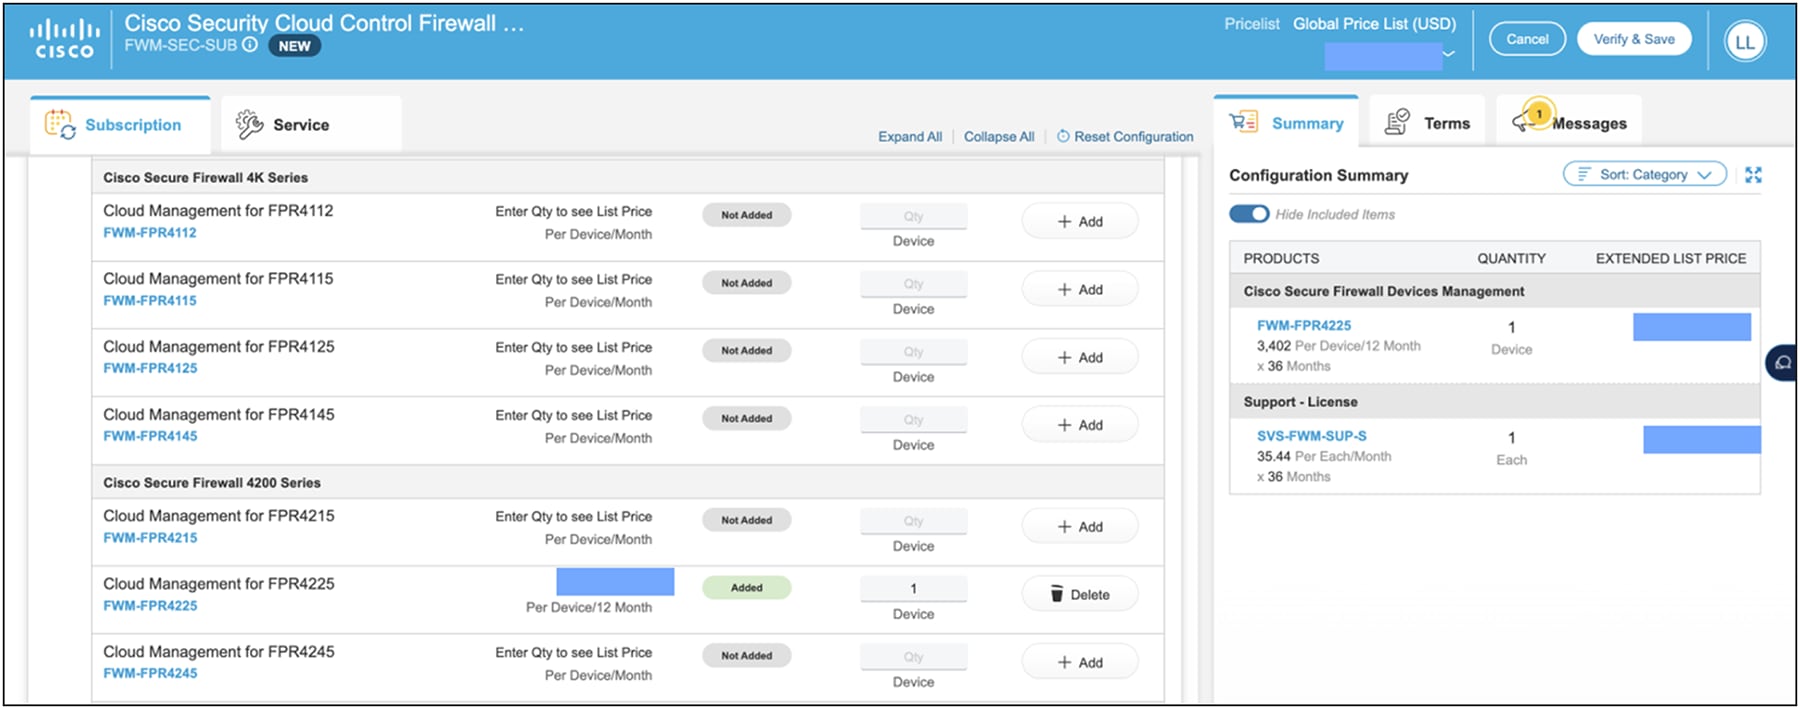Open FWM-FPR4125 SKU link
This screenshot has height=709, width=1800.
pyautogui.click(x=150, y=368)
